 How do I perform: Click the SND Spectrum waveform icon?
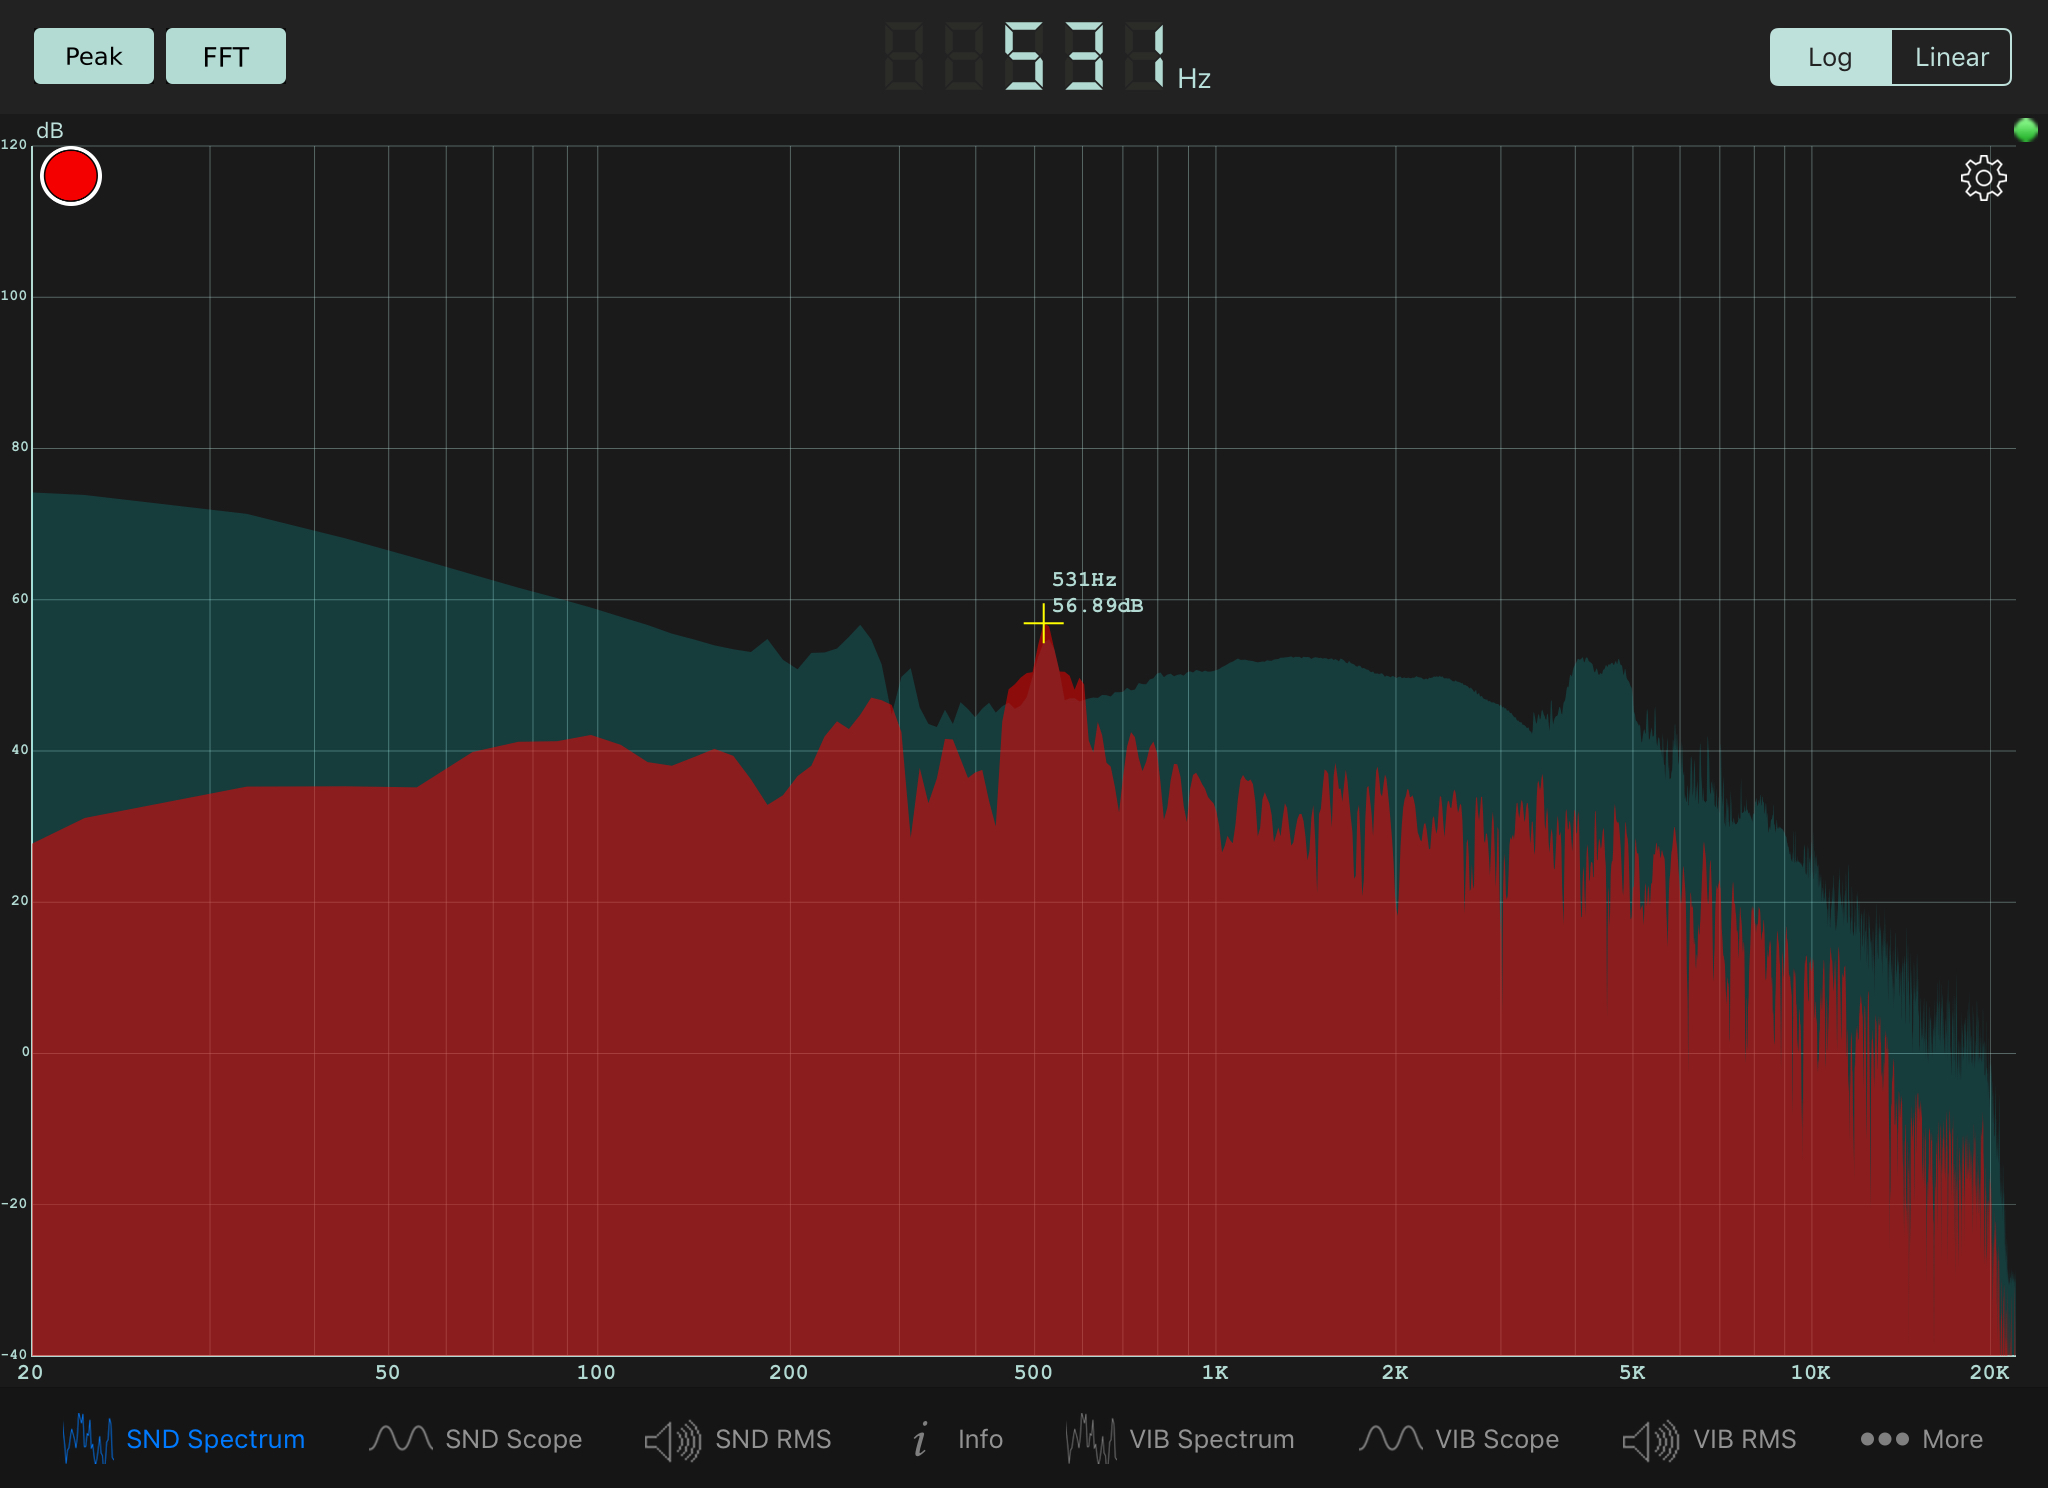pyautogui.click(x=88, y=1439)
